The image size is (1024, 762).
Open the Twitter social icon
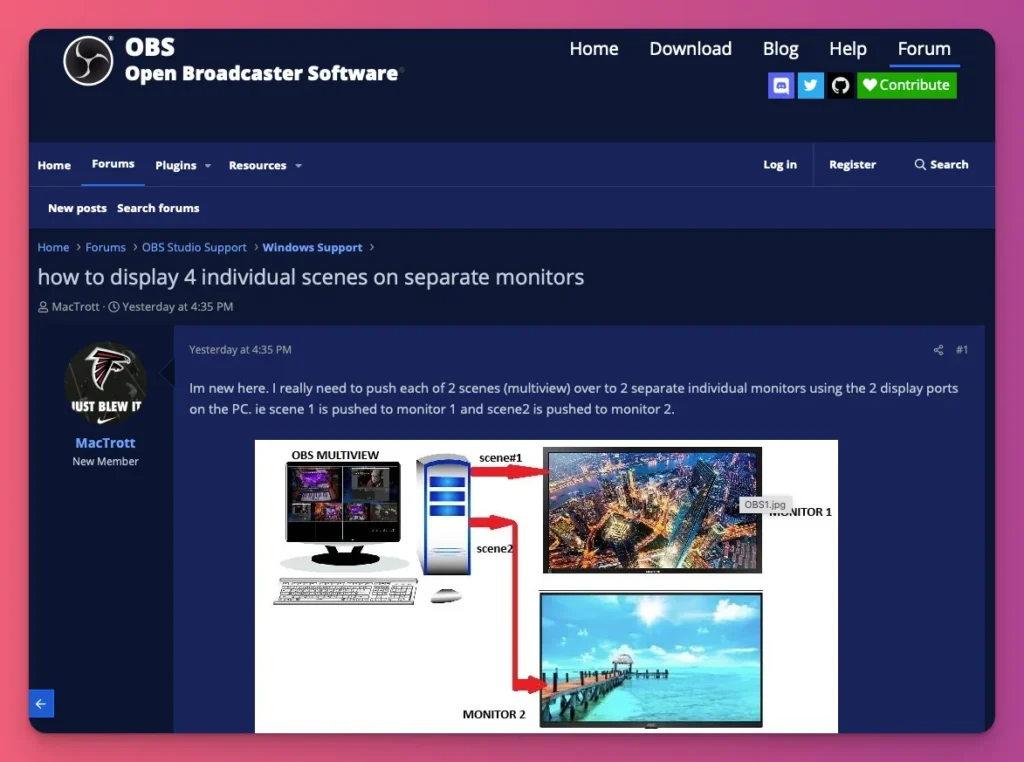(x=811, y=85)
